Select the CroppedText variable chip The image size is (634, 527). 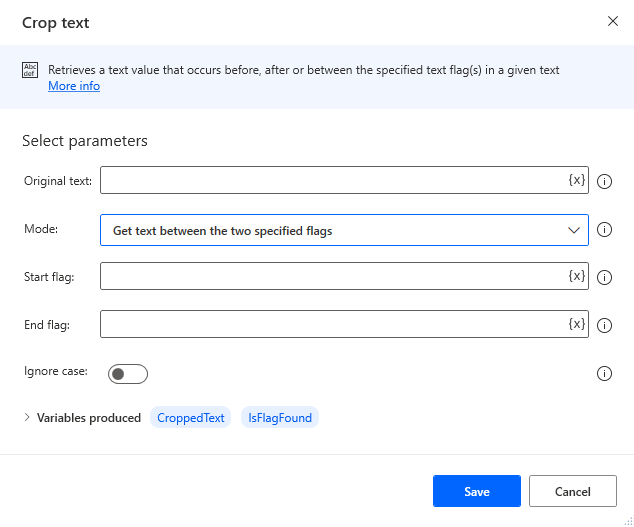coord(191,418)
